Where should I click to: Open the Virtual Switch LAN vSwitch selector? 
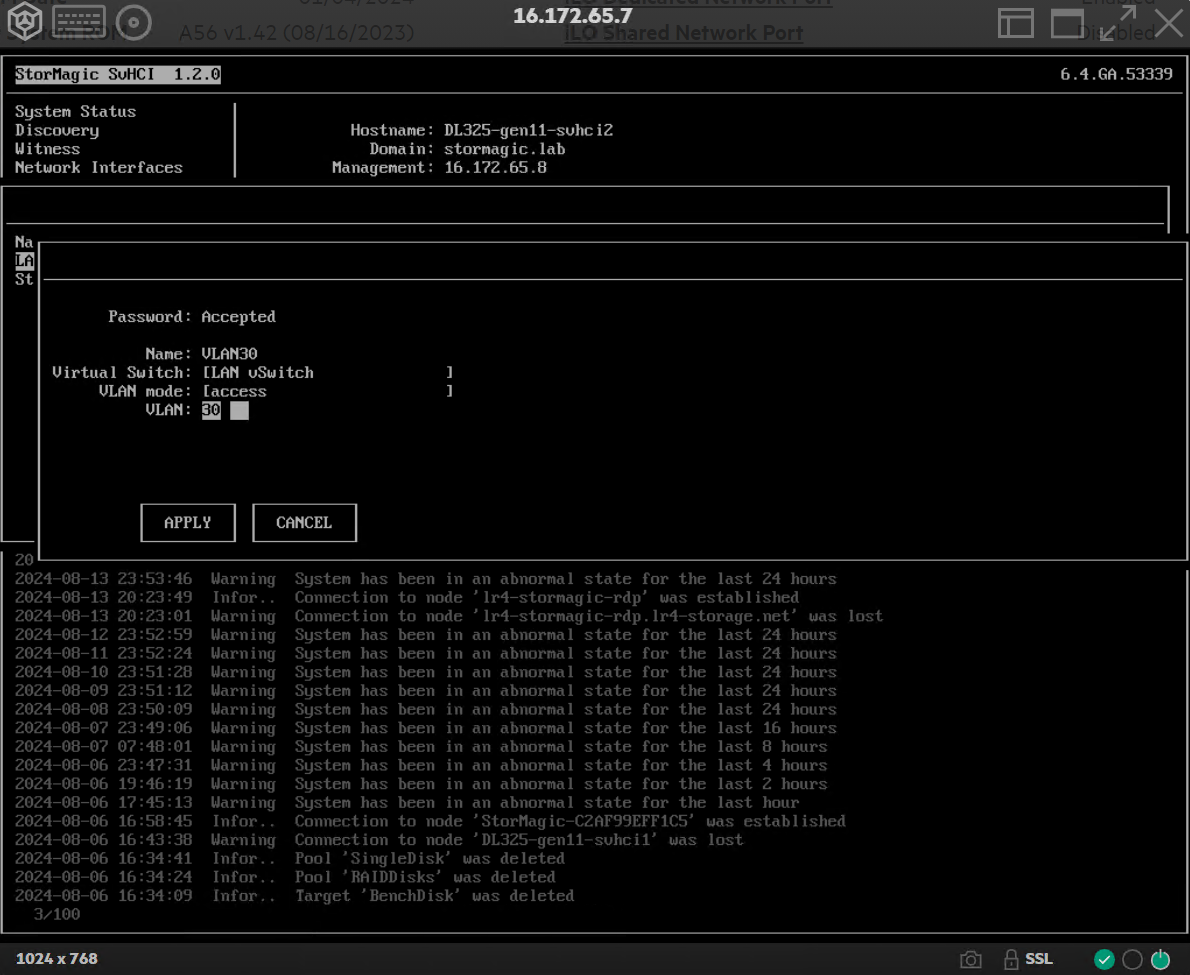coord(328,373)
